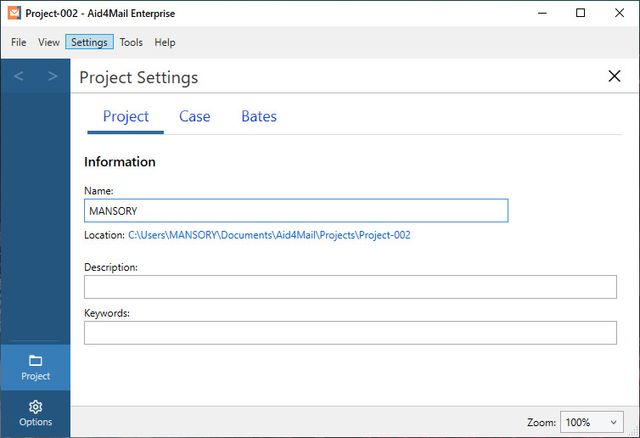Maximize the Aid4Mail window
Image resolution: width=640 pixels, height=438 pixels.
coord(580,13)
